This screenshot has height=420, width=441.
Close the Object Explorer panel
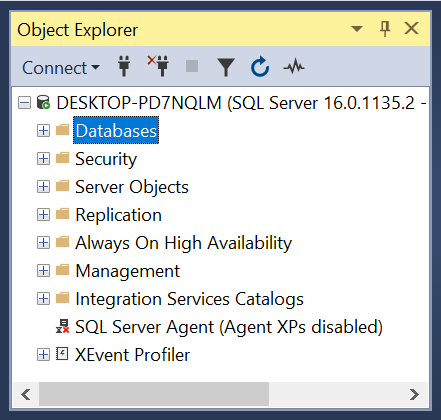(x=412, y=28)
